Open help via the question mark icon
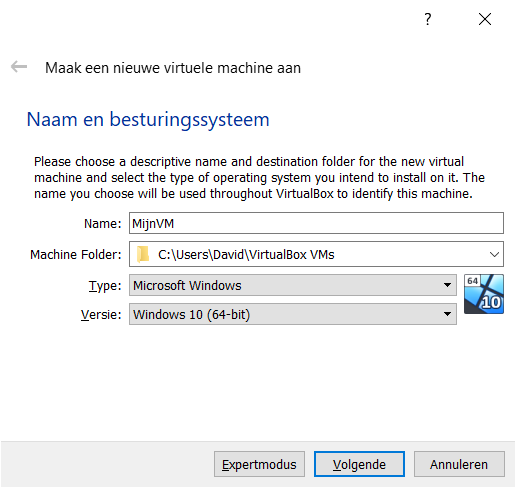This screenshot has width=516, height=488. click(428, 19)
